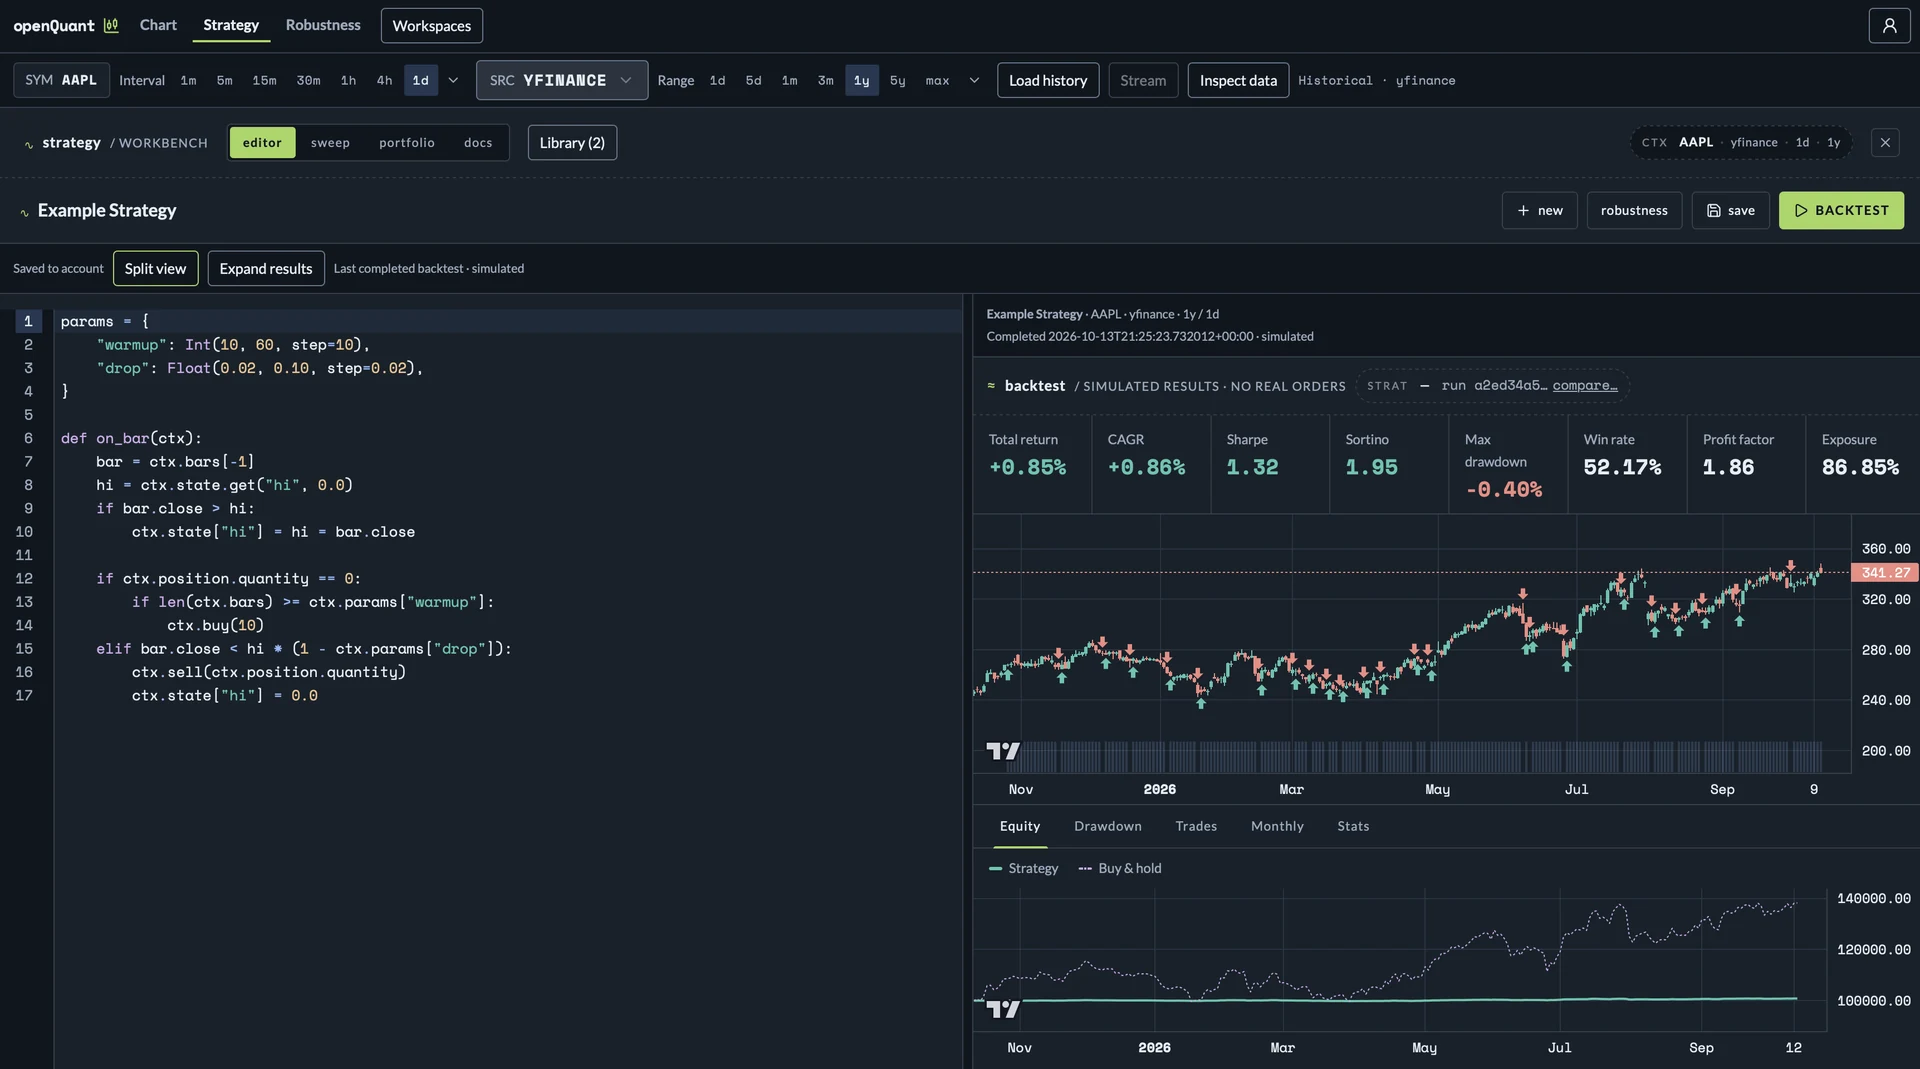Show the Stats results tab

coord(1353,826)
